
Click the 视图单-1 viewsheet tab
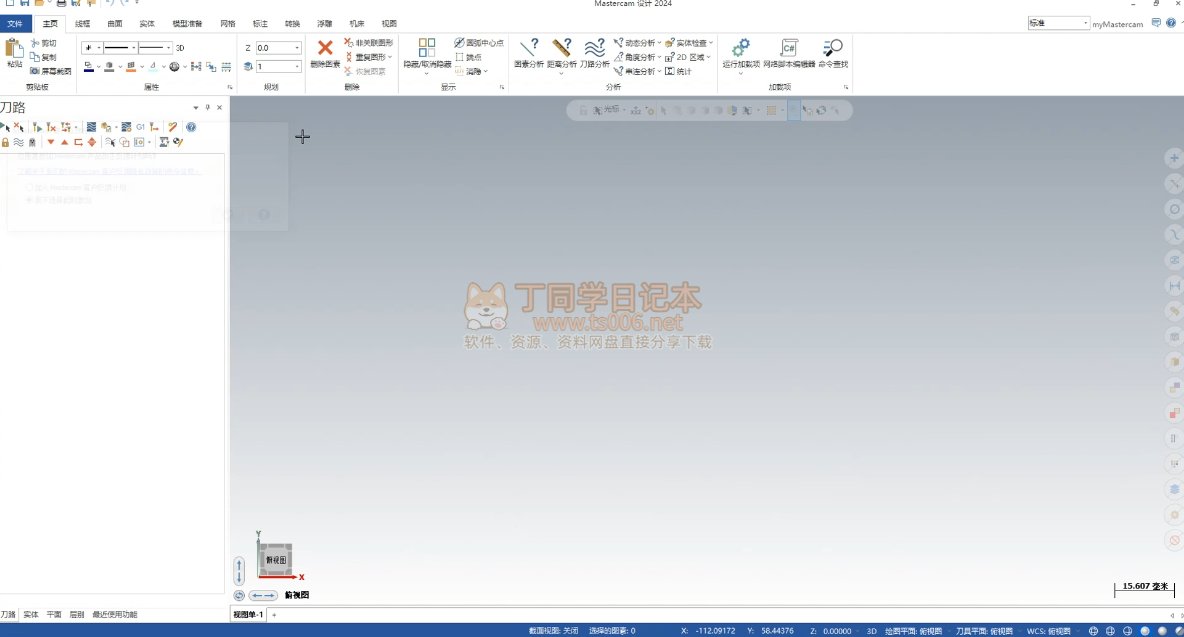pos(248,614)
